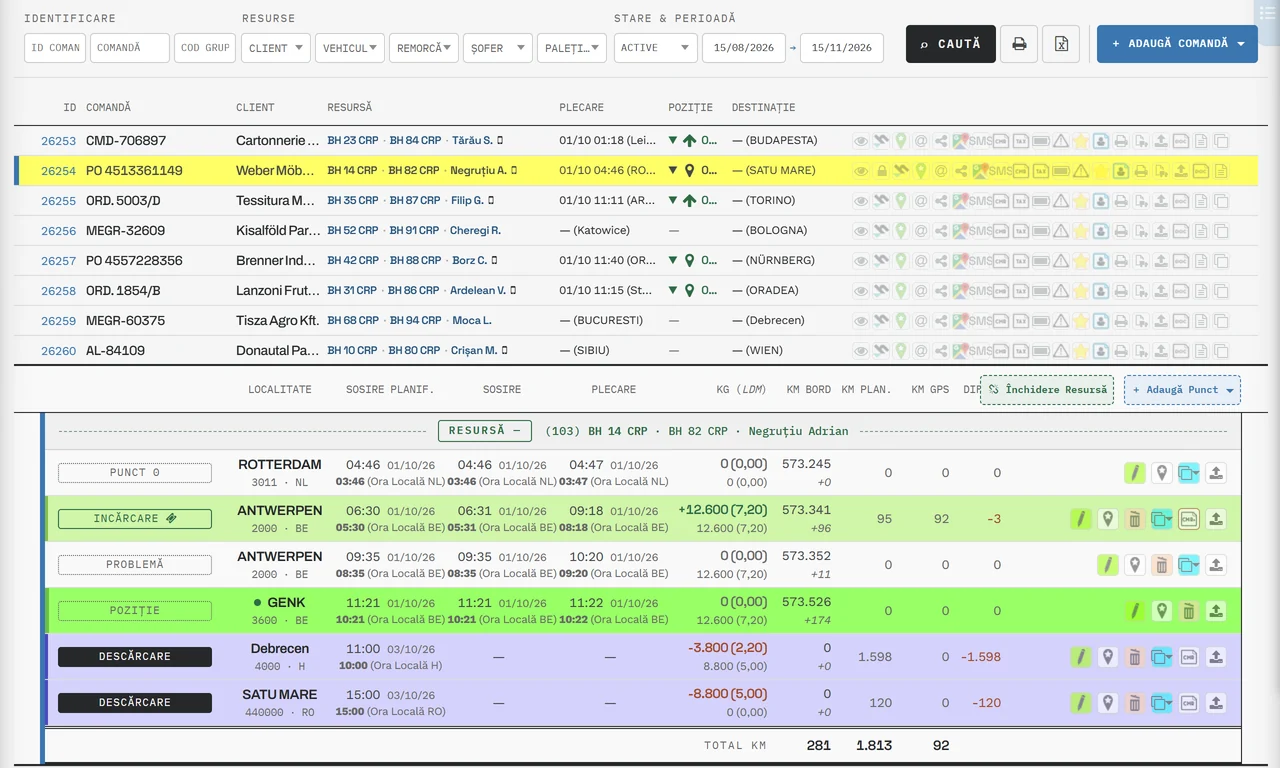Click the TAX icon in the MEGR-32609 row
The image size is (1280, 768).
(1021, 231)
